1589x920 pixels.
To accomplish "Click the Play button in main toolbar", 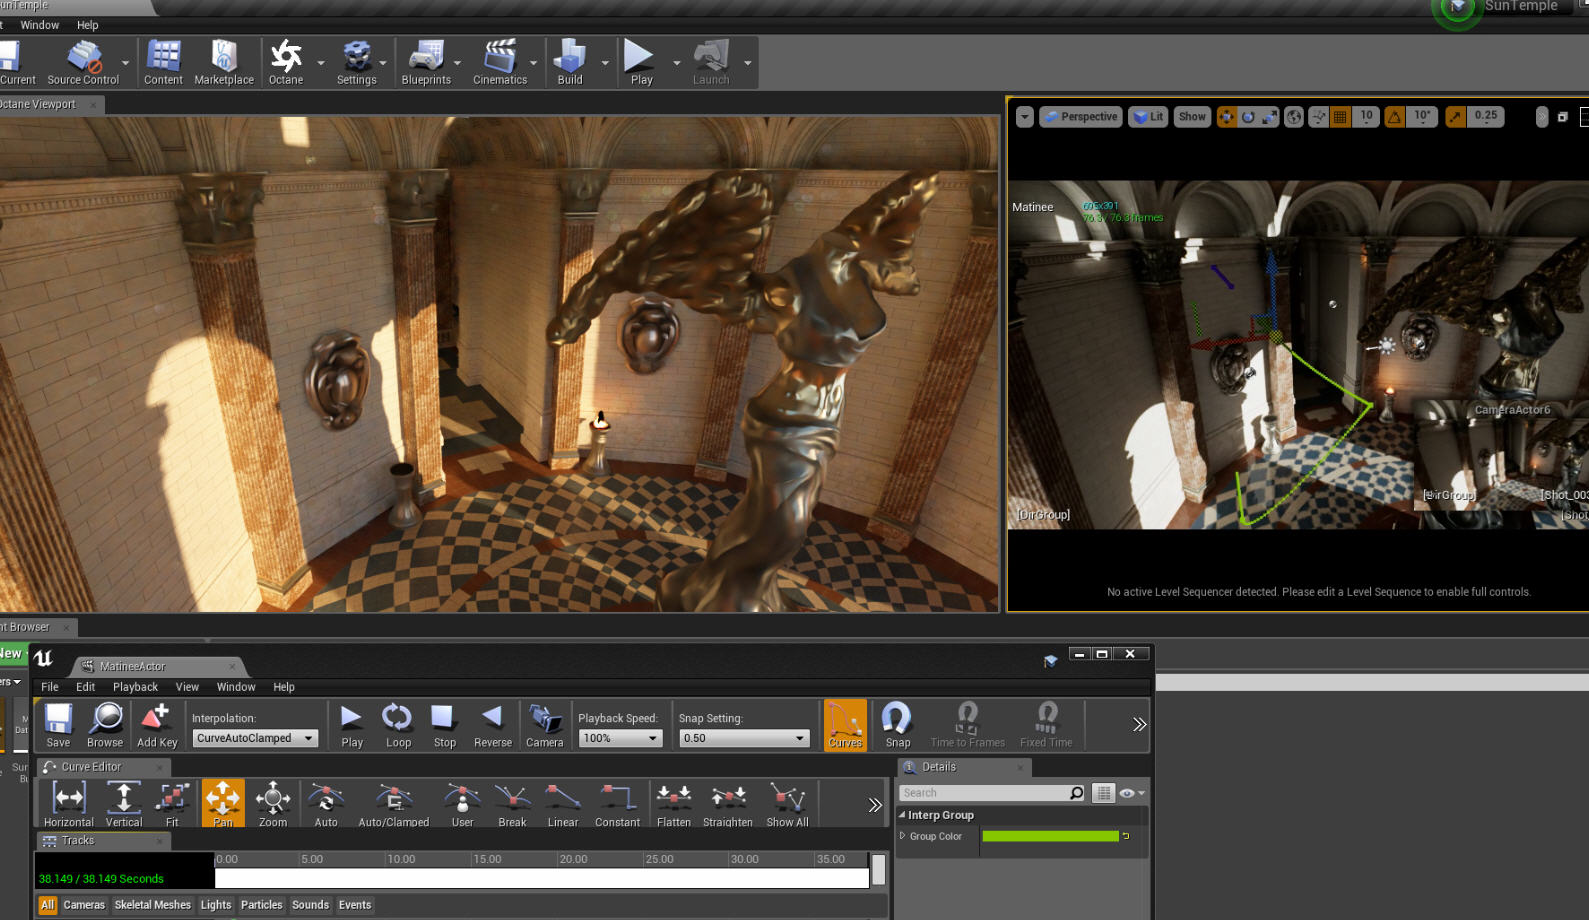I will 641,62.
